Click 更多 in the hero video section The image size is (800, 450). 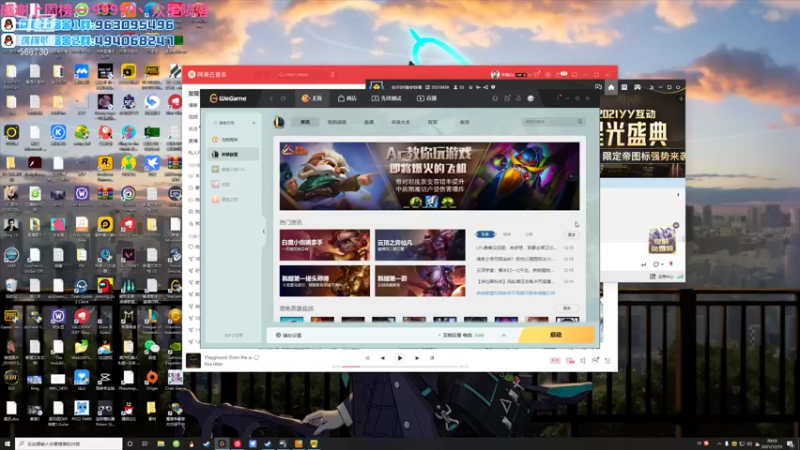[567, 308]
